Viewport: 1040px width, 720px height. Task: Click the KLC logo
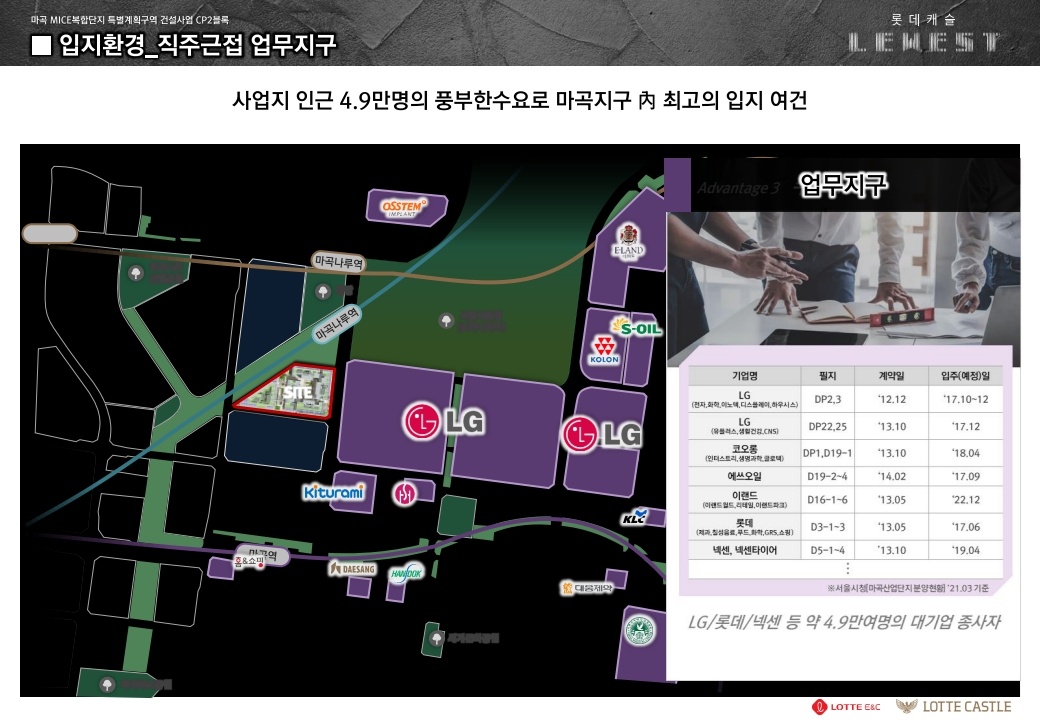[x=634, y=516]
